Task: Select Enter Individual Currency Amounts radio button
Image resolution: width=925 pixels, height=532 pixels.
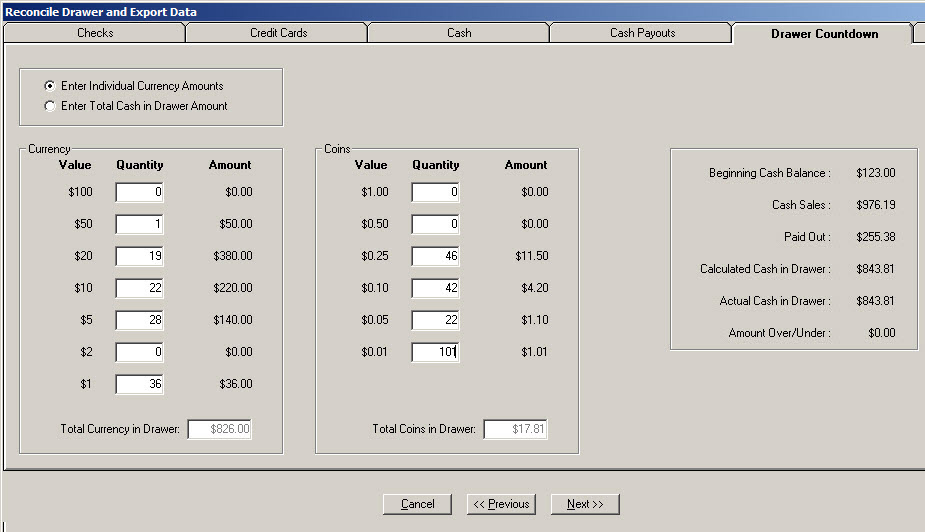Action: [50, 86]
